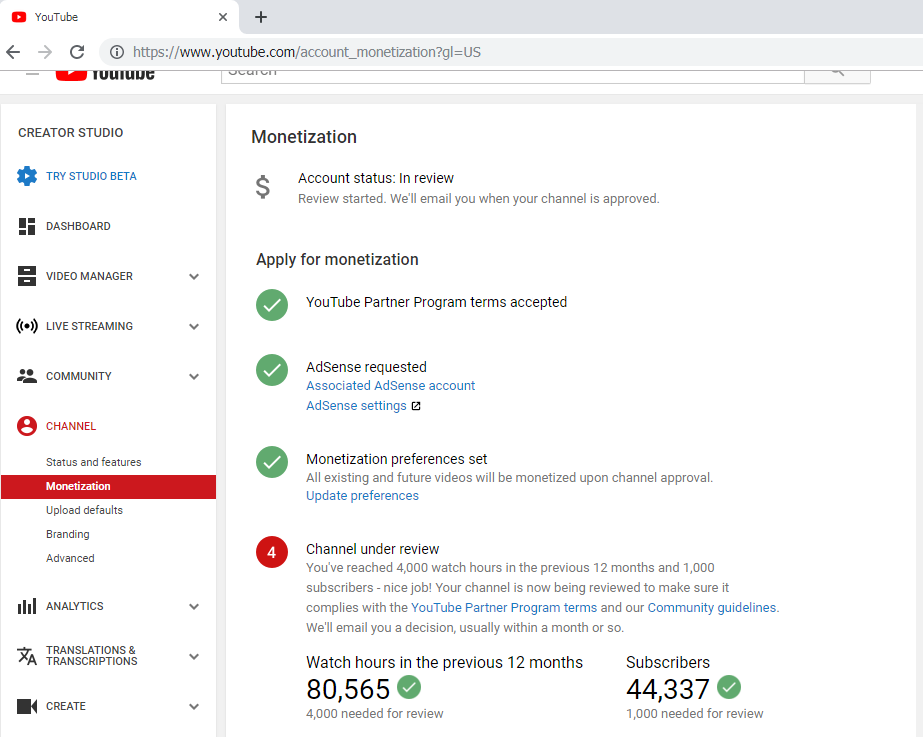The height and width of the screenshot is (737, 923).
Task: Click the Community people icon
Action: 26,376
